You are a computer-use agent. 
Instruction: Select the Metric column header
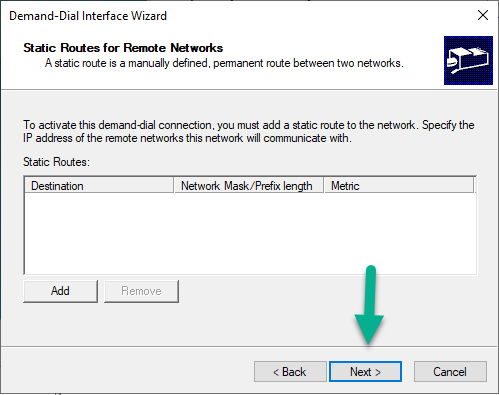[x=399, y=185]
